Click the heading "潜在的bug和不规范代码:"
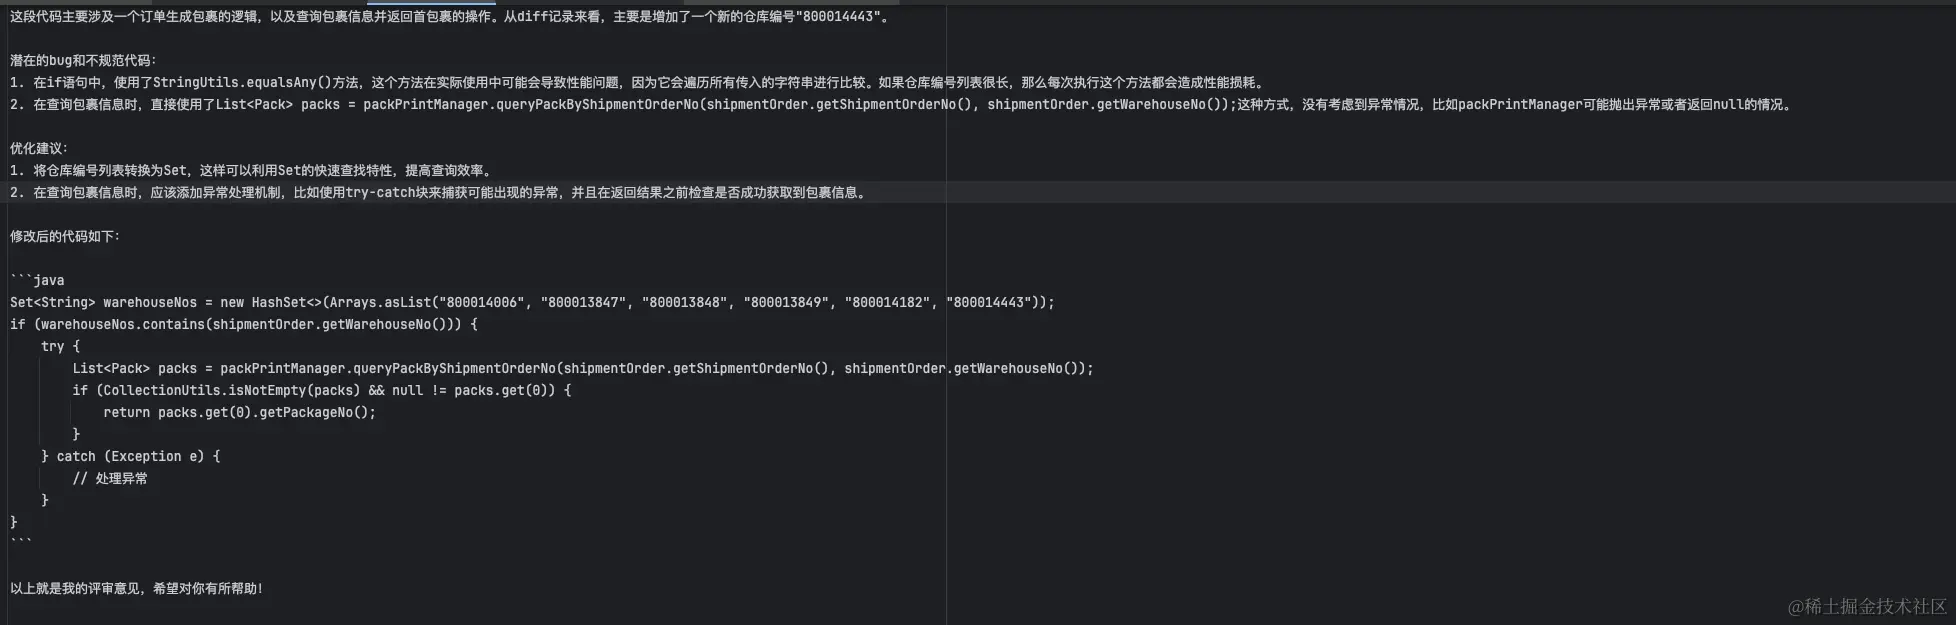The image size is (1956, 625). pyautogui.click(x=84, y=60)
